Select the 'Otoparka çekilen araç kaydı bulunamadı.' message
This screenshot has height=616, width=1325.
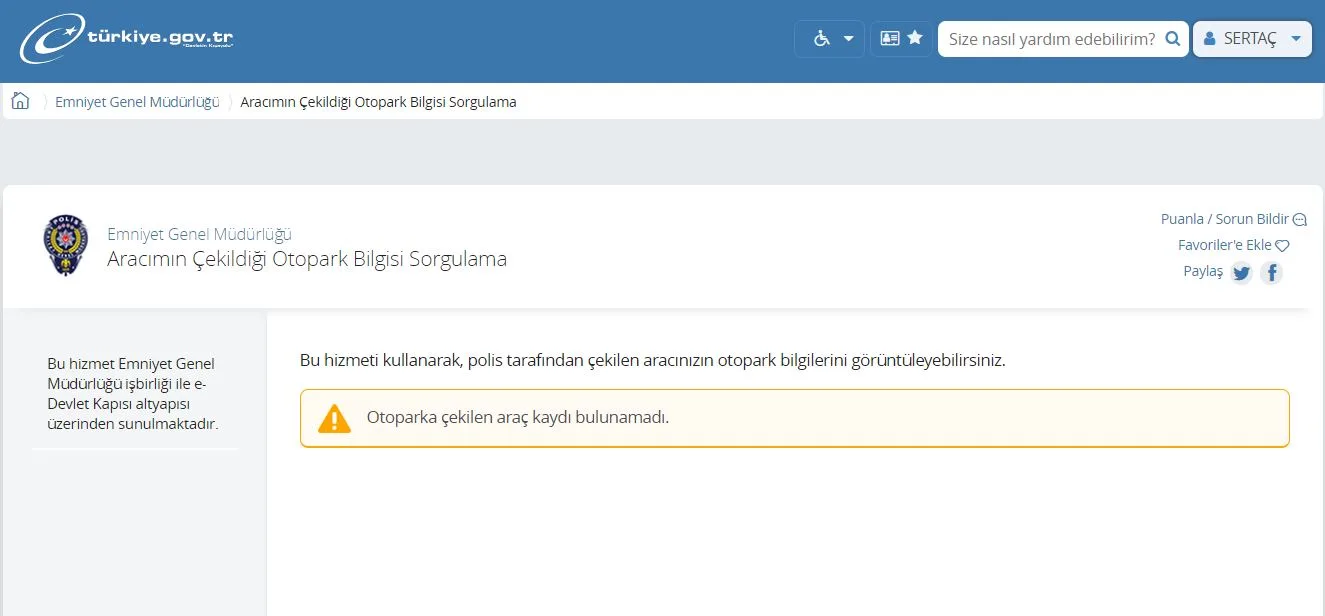[518, 417]
